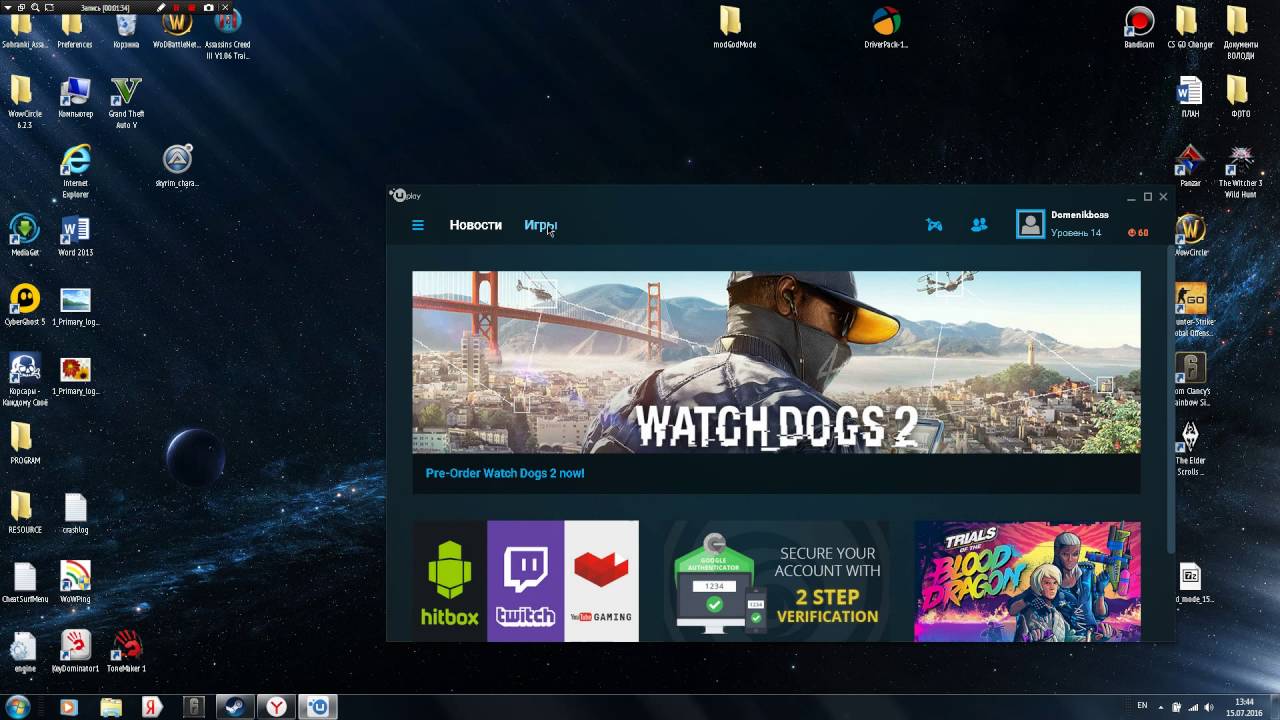
Task: Select the CS GO Changer folder
Action: click(x=1190, y=28)
